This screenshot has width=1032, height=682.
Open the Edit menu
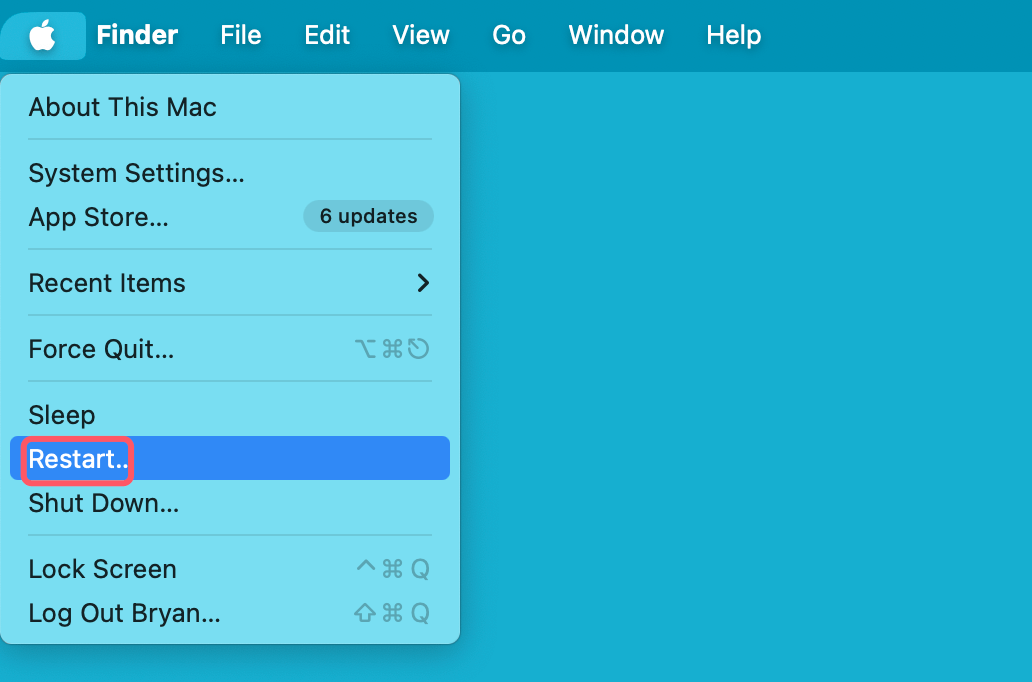(x=327, y=36)
